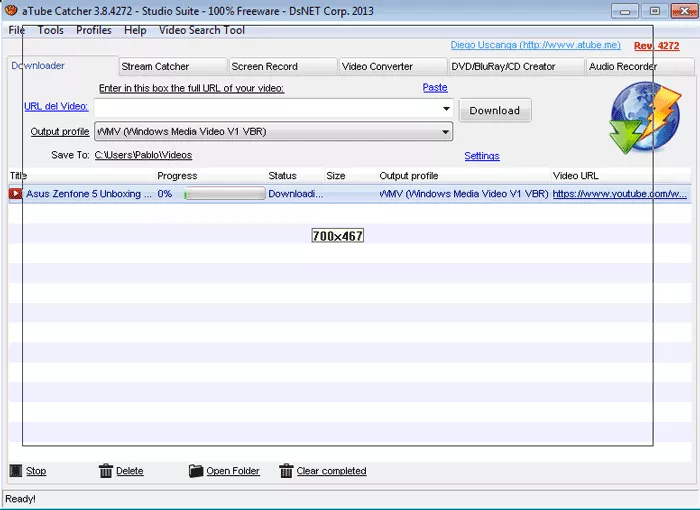
Task: Click the Status column header
Action: pyautogui.click(x=296, y=176)
